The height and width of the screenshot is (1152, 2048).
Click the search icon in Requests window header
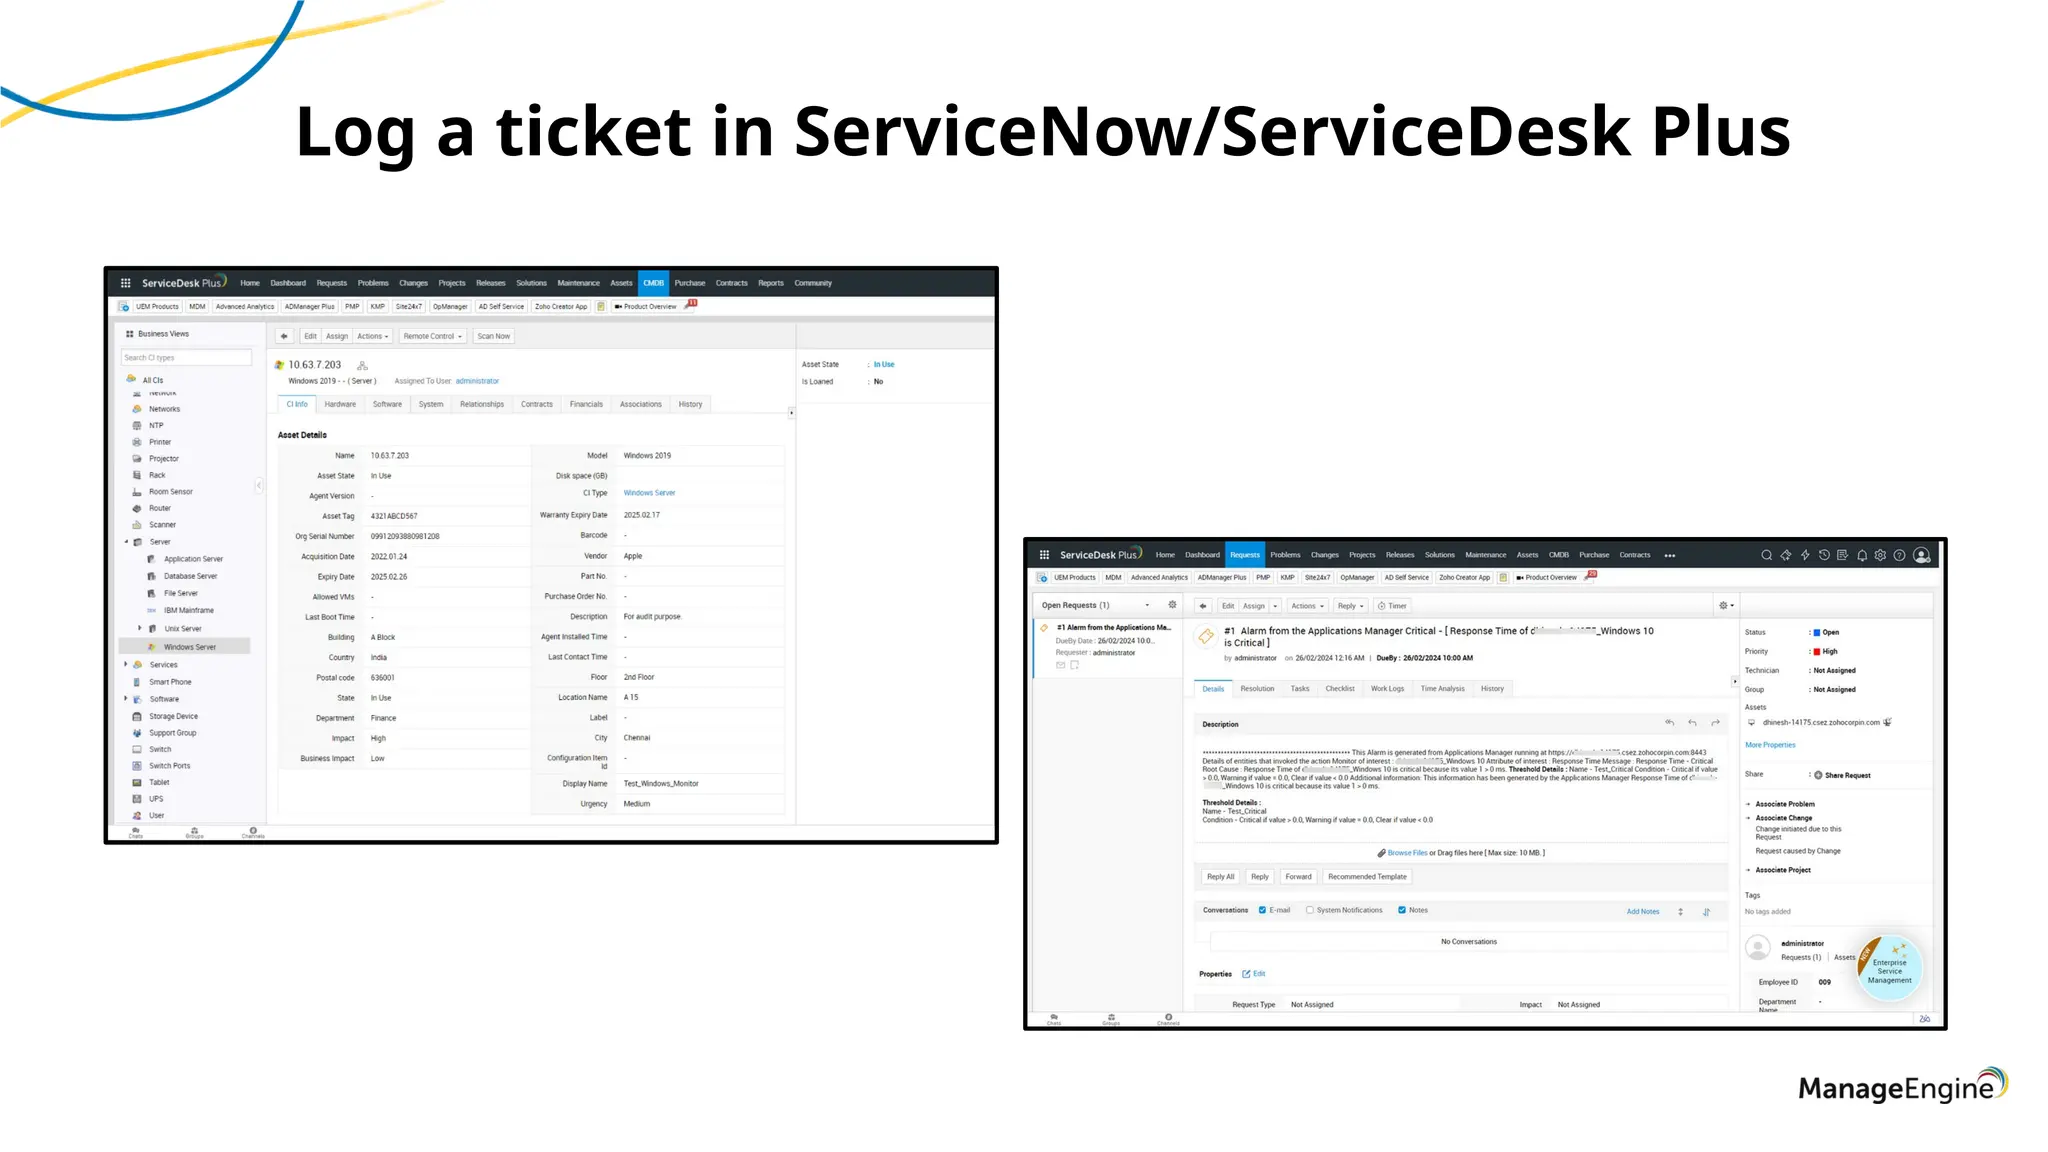(1767, 555)
